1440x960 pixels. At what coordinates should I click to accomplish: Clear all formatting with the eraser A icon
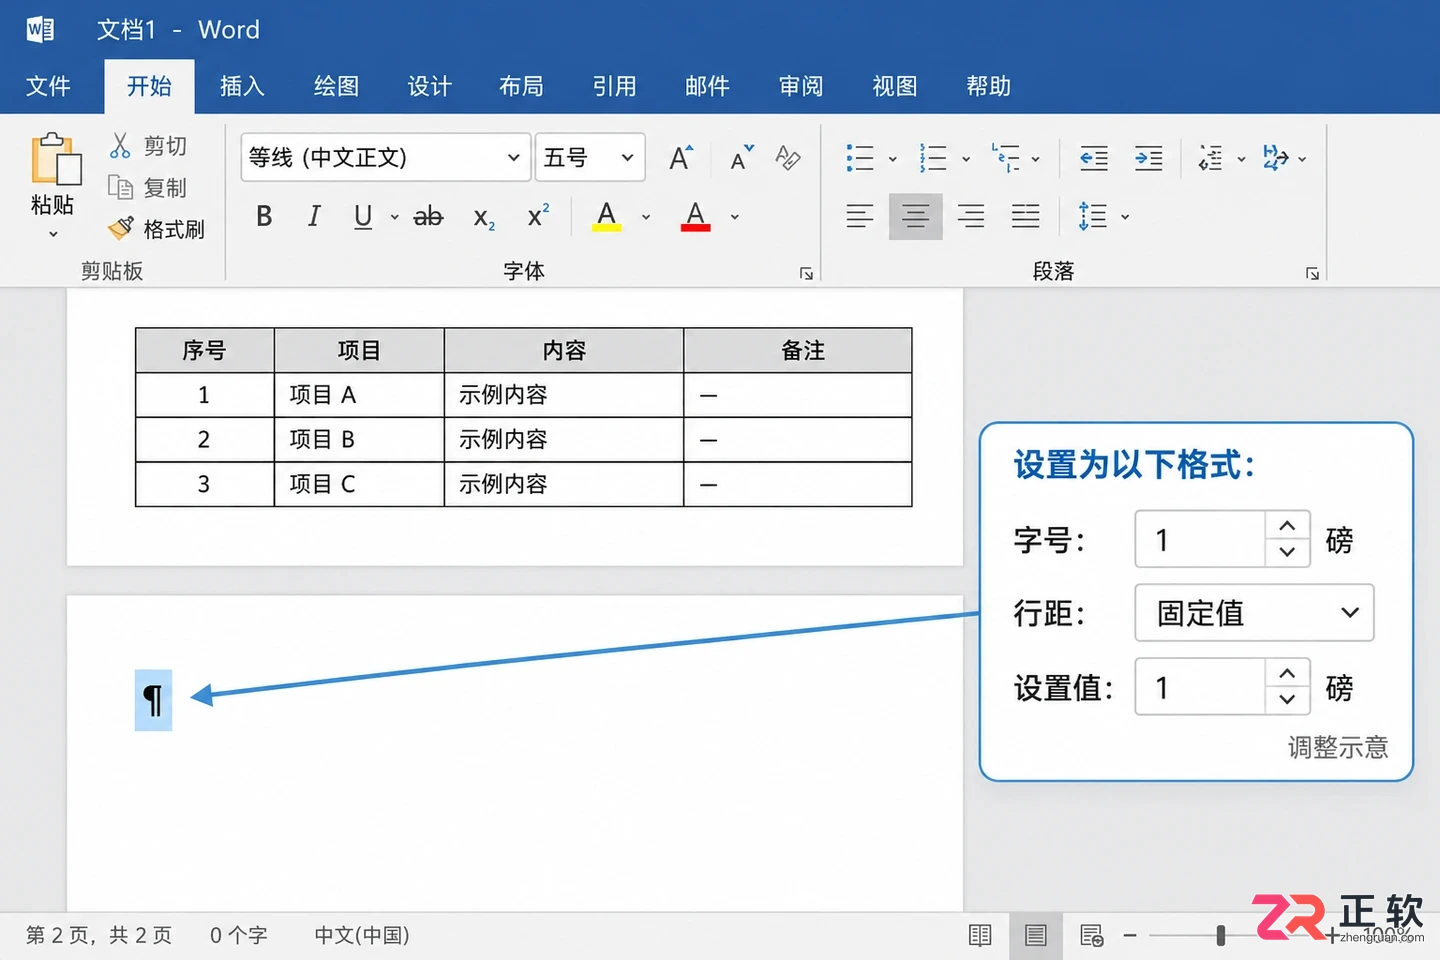tap(788, 158)
